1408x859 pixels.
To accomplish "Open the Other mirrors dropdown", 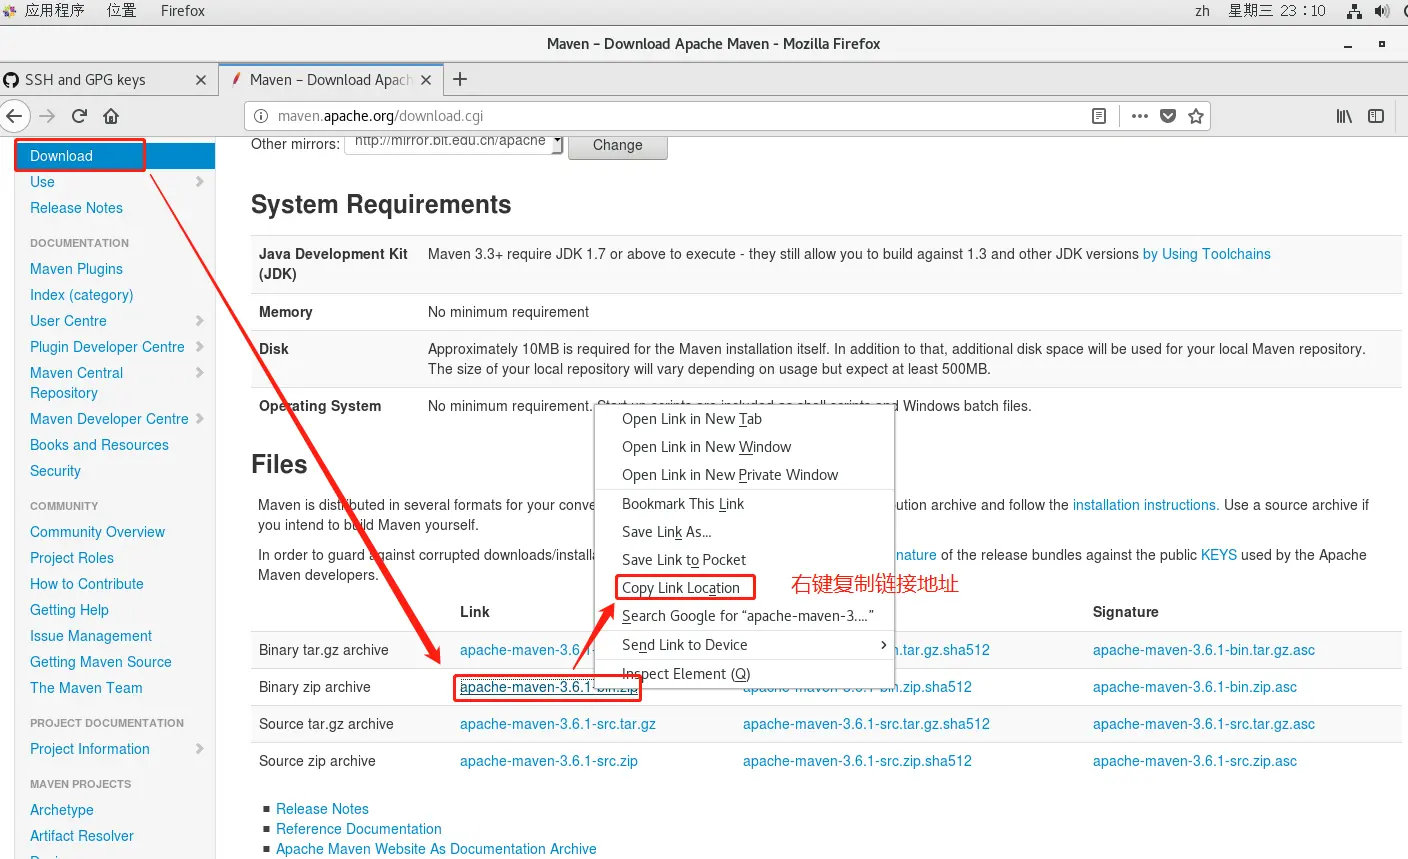I will click(x=454, y=144).
